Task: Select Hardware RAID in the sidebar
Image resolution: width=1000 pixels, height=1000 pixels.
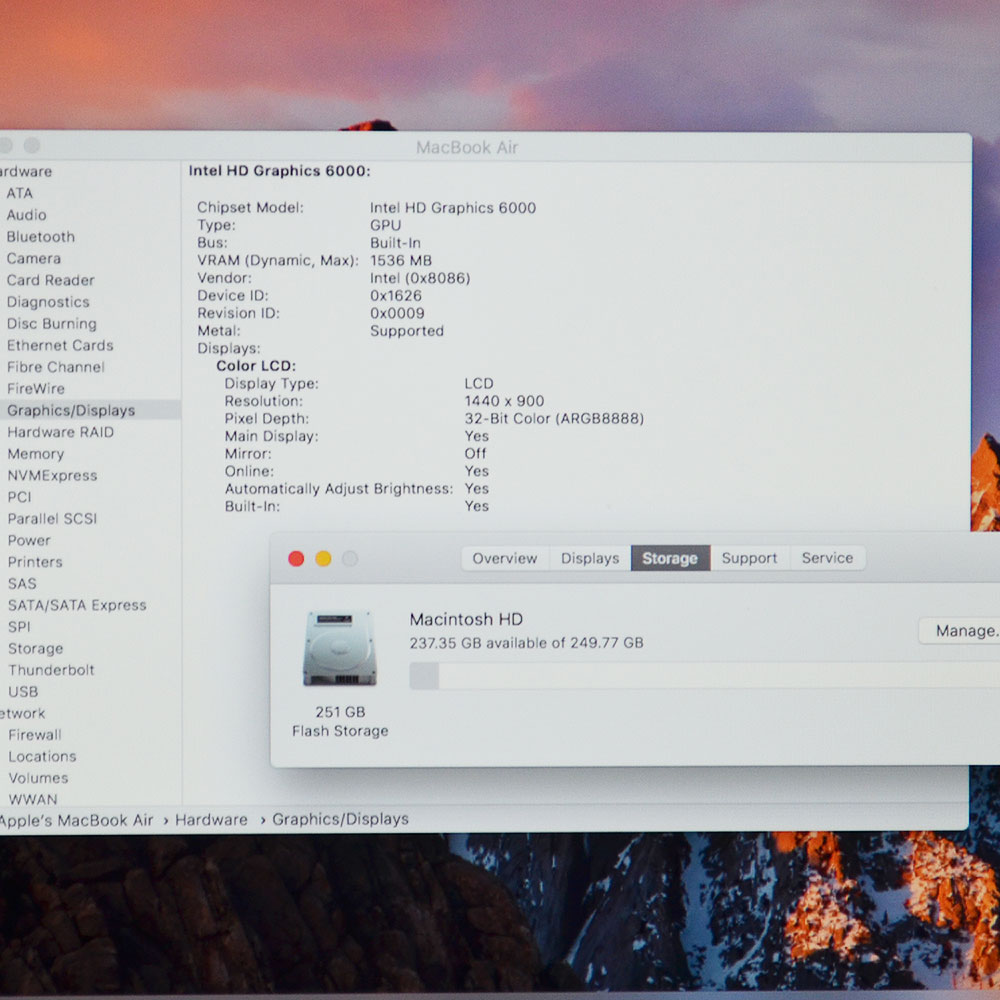Action: point(61,432)
